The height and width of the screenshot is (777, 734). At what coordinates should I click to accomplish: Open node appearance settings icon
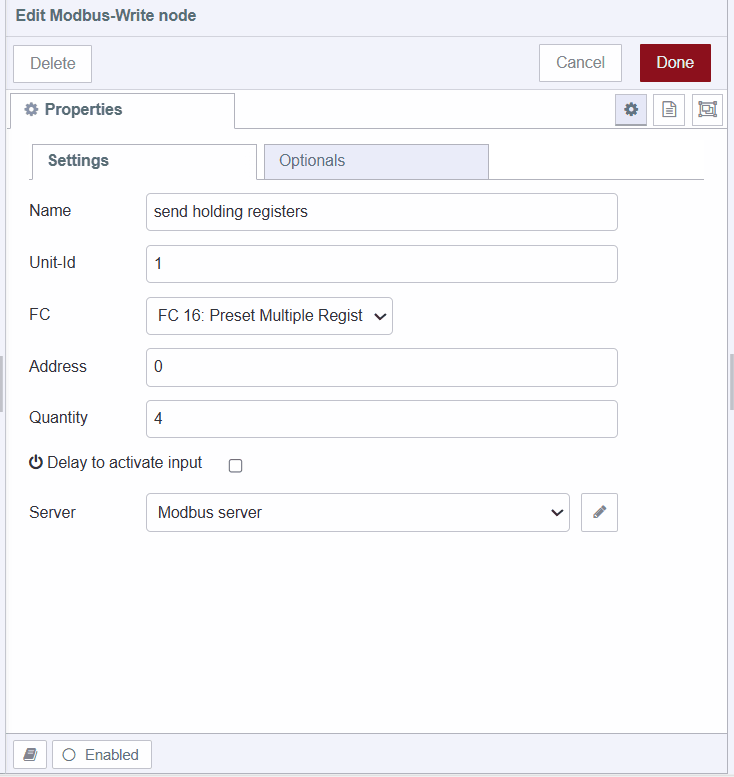(x=707, y=110)
